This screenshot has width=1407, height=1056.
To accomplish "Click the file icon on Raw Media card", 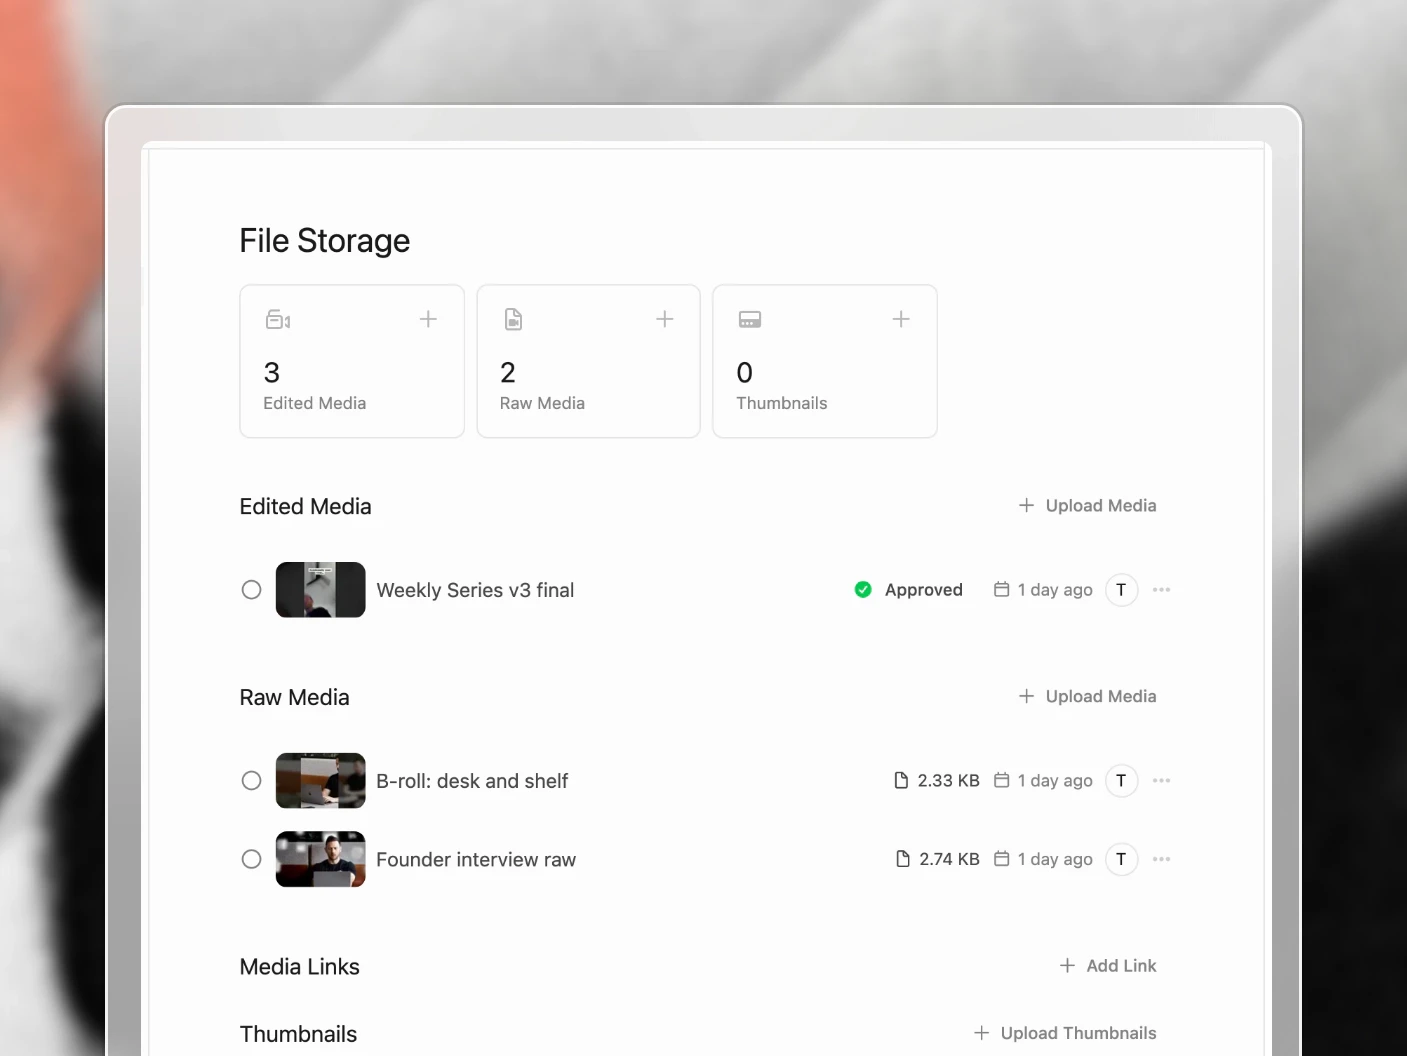I will click(x=513, y=319).
